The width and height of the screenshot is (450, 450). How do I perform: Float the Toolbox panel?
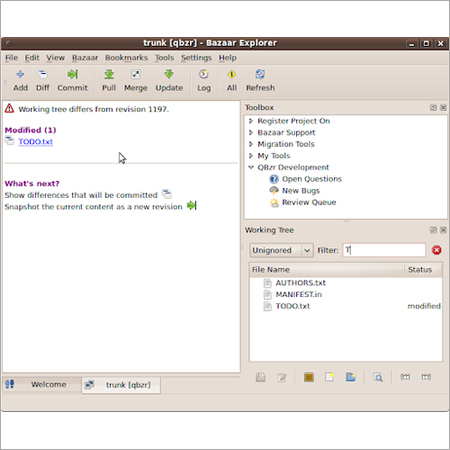[x=433, y=107]
